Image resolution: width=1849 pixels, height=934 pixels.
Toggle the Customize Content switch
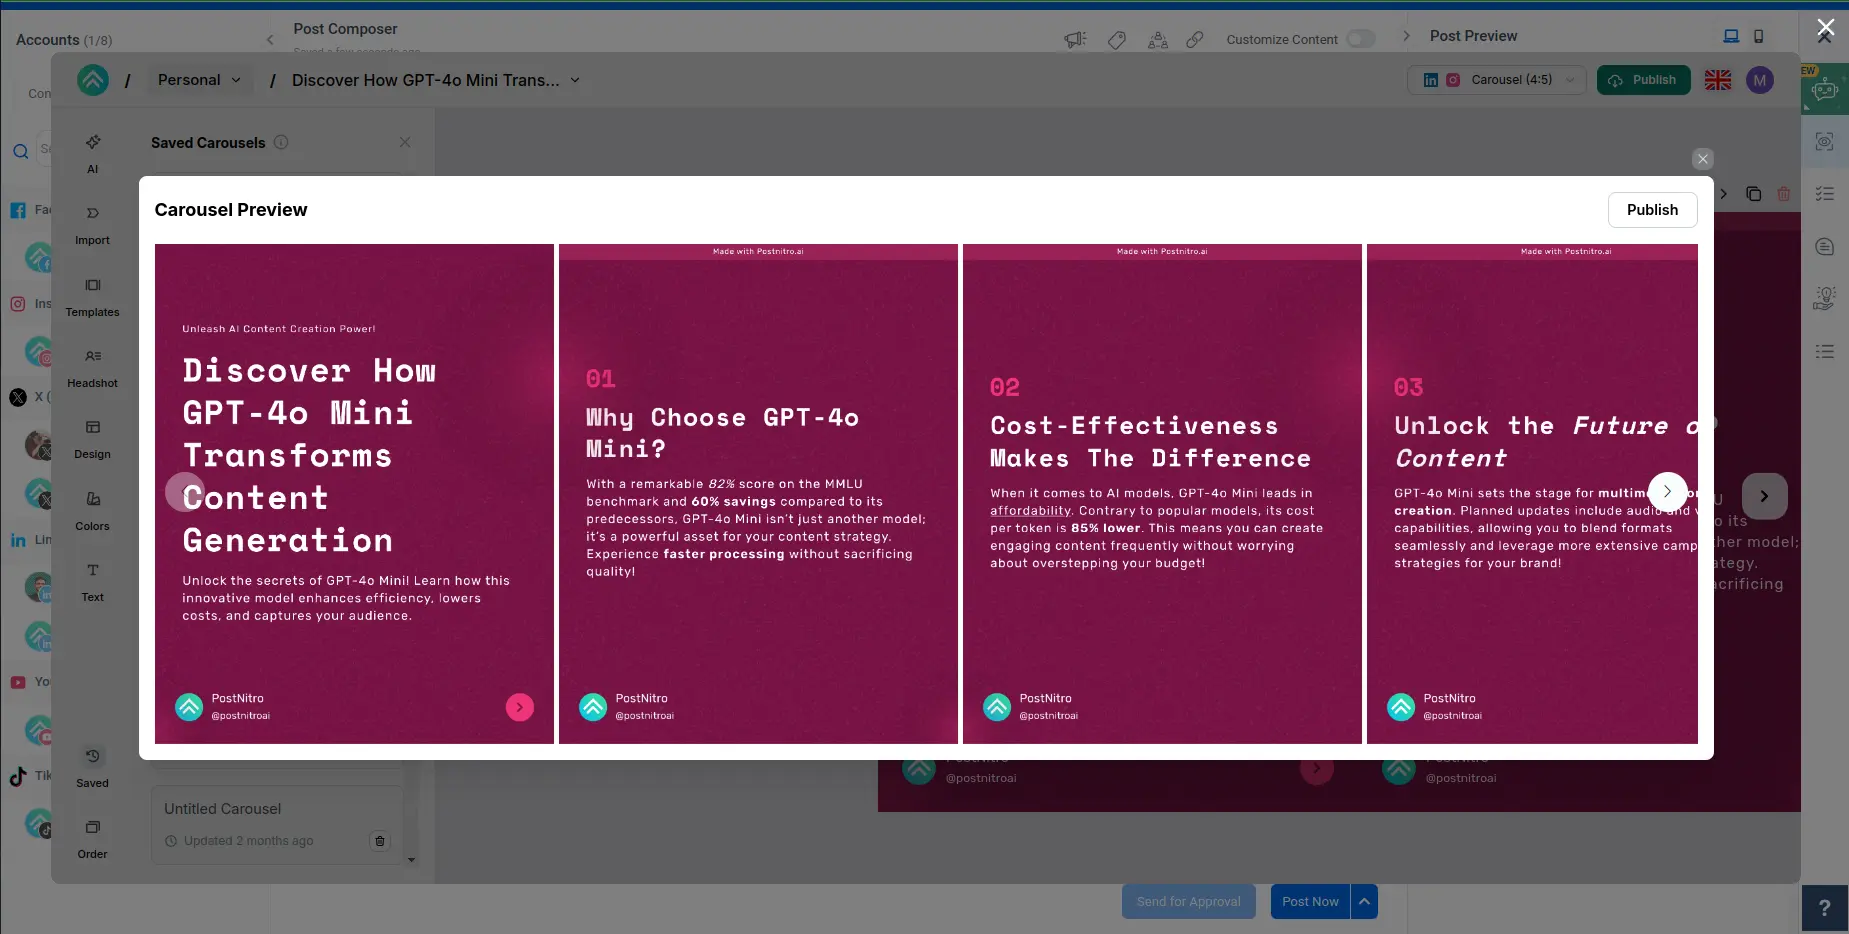(x=1360, y=39)
